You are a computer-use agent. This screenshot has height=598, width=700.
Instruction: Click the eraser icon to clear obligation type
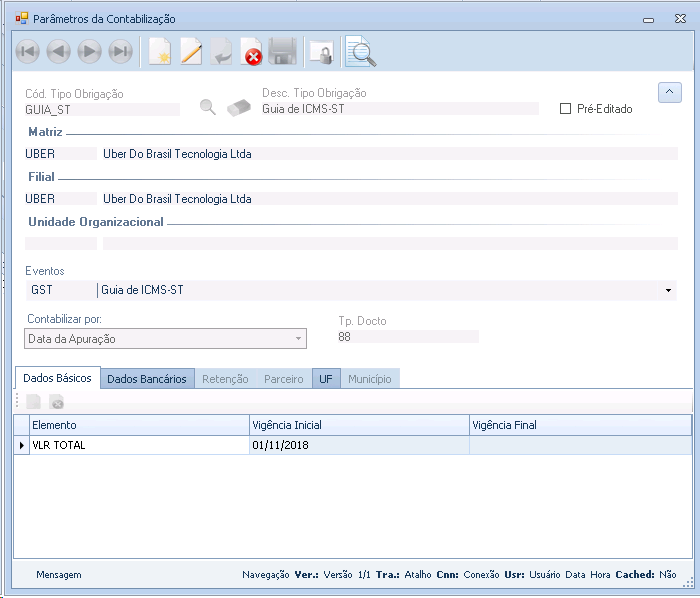pyautogui.click(x=239, y=108)
